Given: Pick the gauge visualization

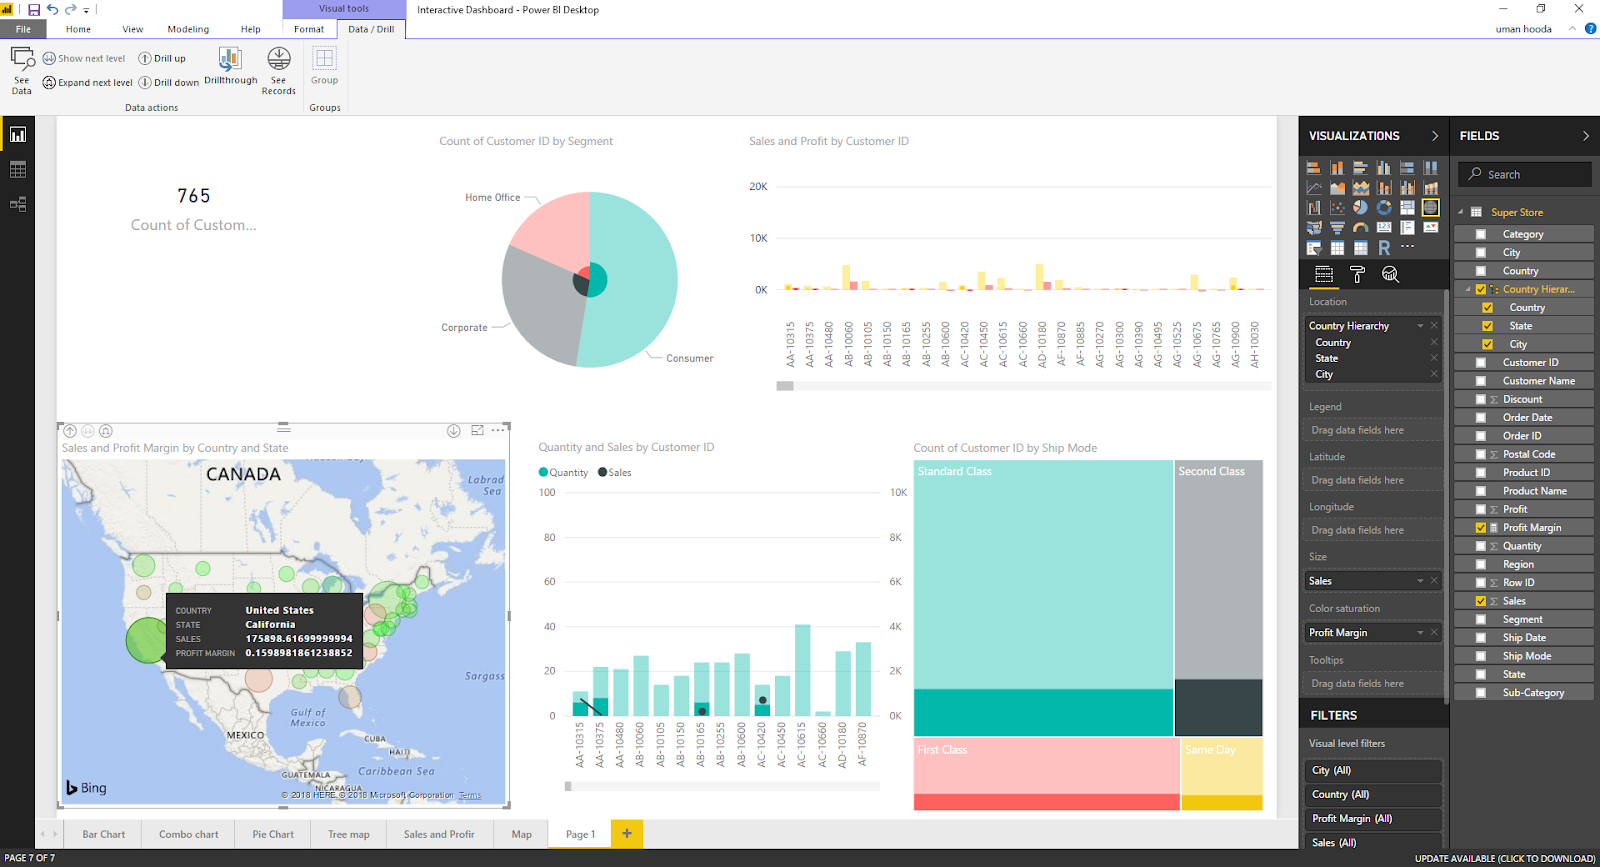Looking at the screenshot, I should (x=1361, y=228).
